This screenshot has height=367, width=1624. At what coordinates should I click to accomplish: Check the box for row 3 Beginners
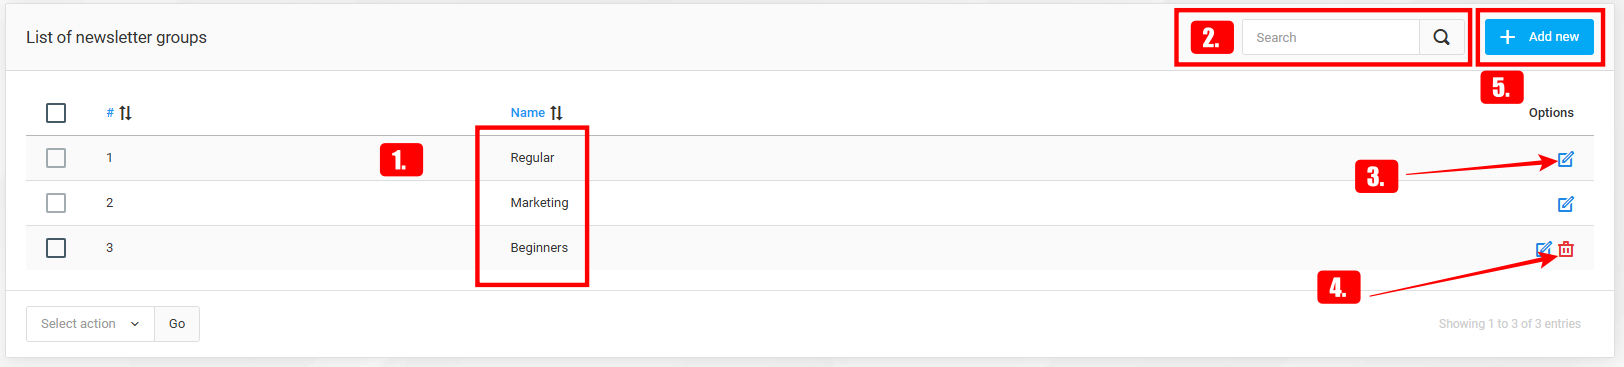coord(56,248)
